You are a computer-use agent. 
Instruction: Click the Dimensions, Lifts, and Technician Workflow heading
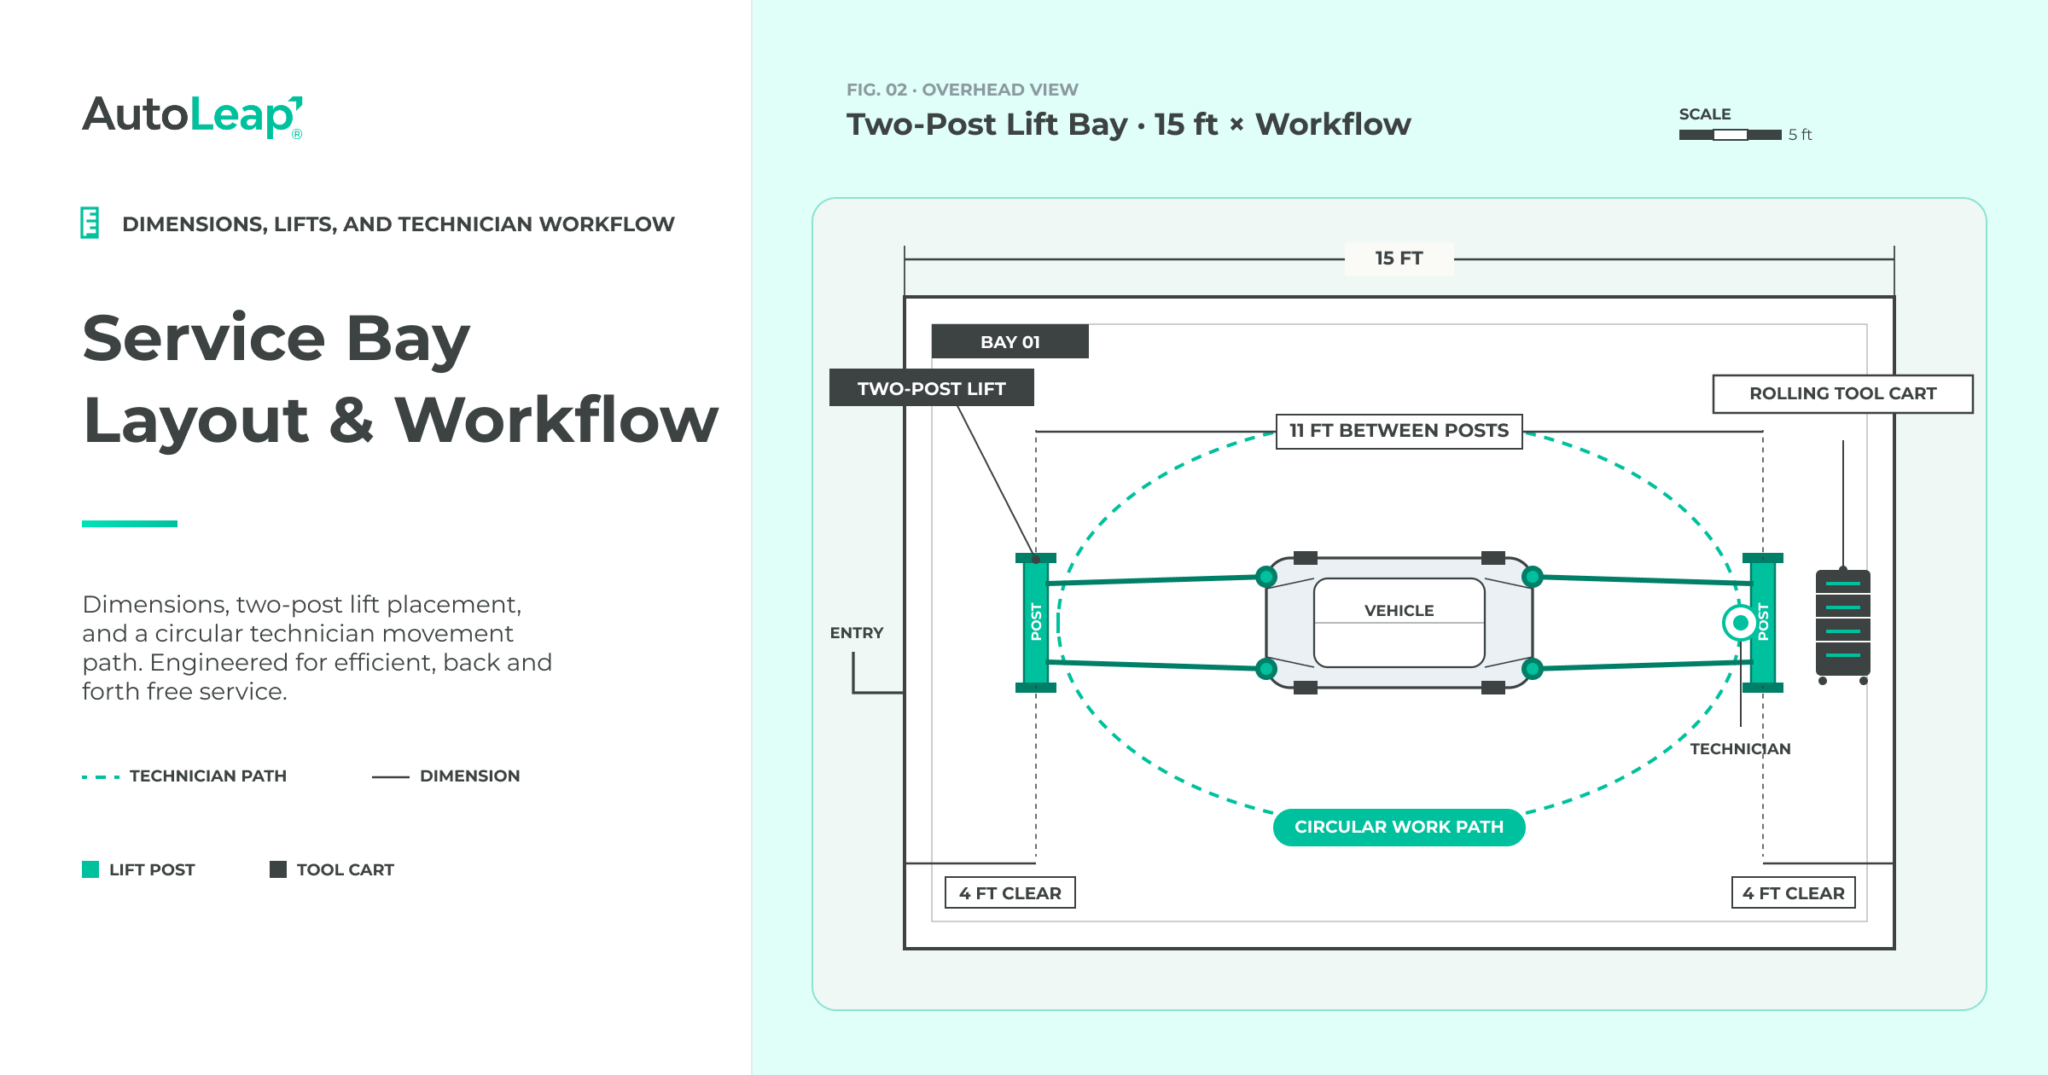pos(398,224)
